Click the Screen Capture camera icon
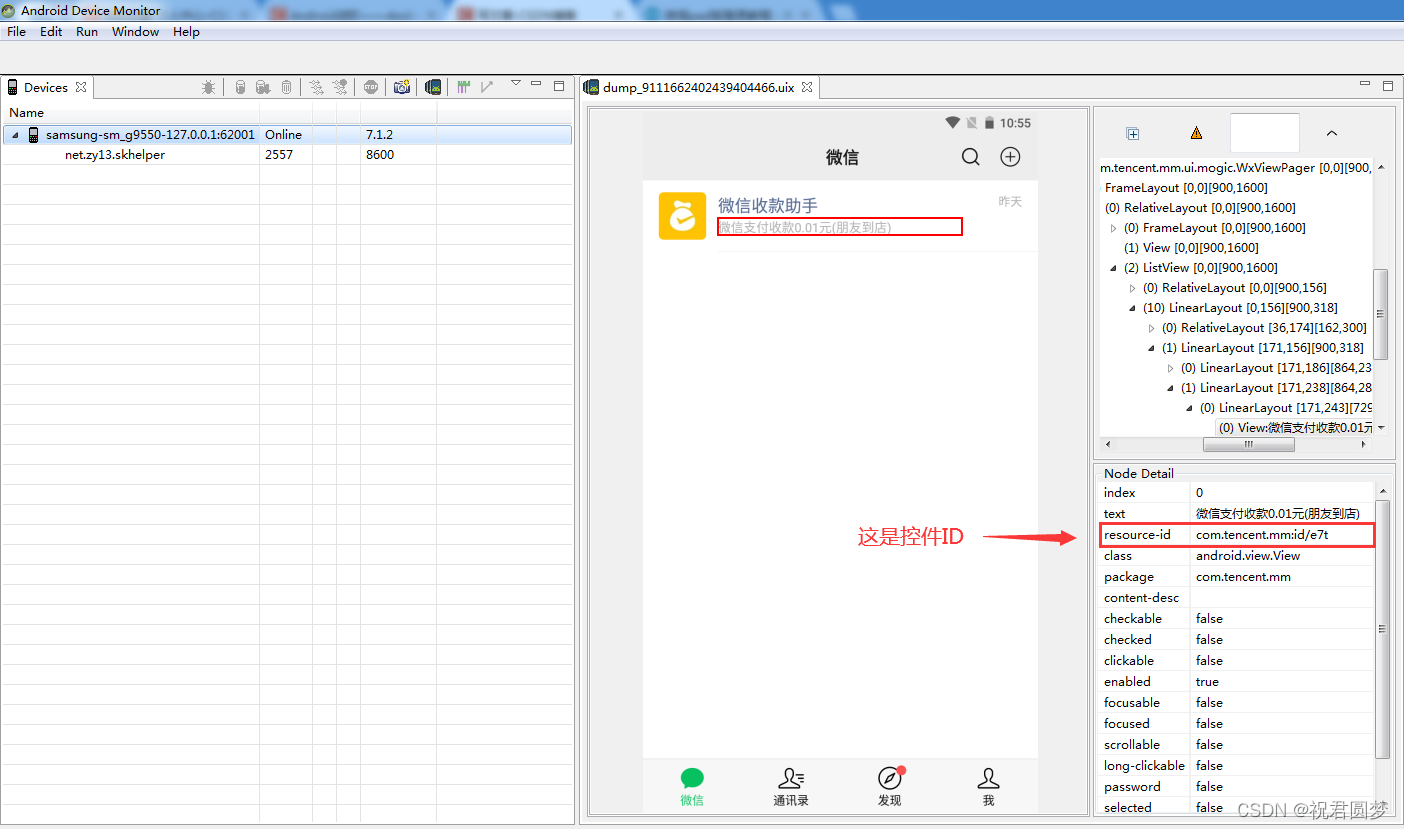The width and height of the screenshot is (1404, 829). [401, 87]
